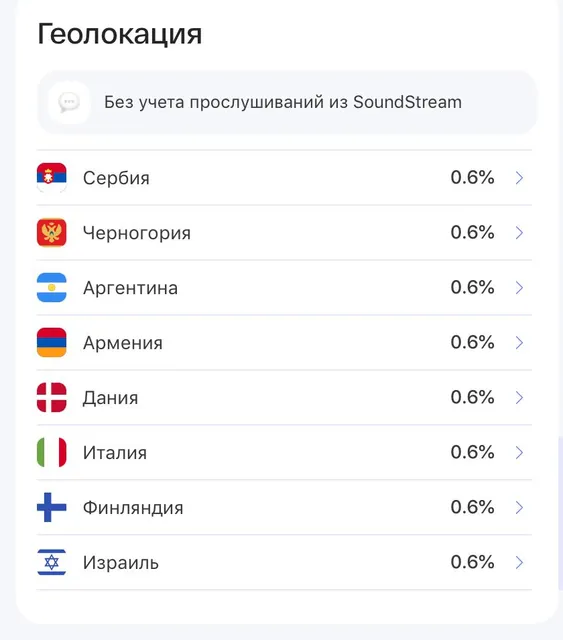
Task: Expand the Сербия row chevron
Action: coord(519,178)
